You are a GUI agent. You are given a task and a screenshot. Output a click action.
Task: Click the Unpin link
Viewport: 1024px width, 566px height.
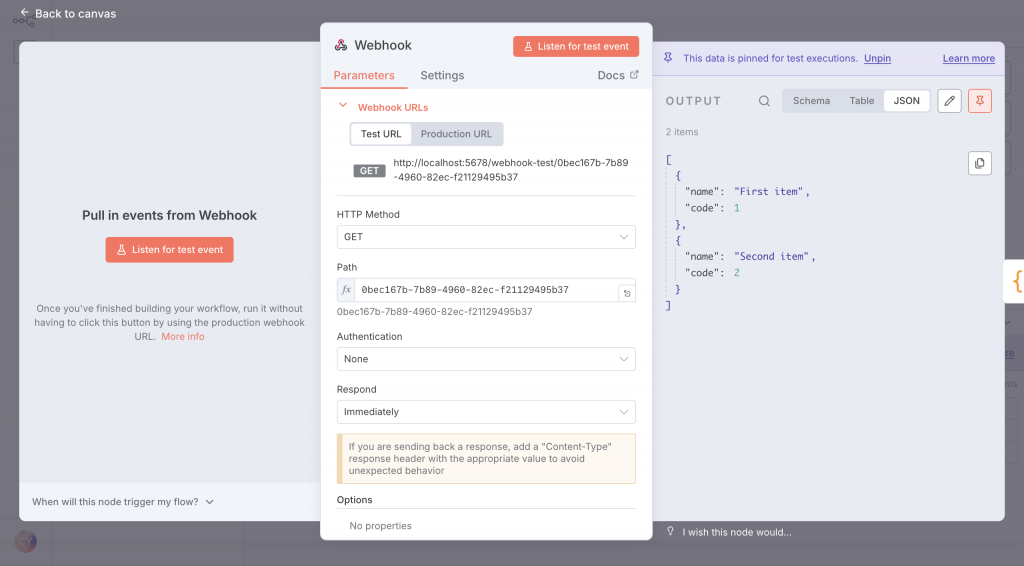[877, 58]
